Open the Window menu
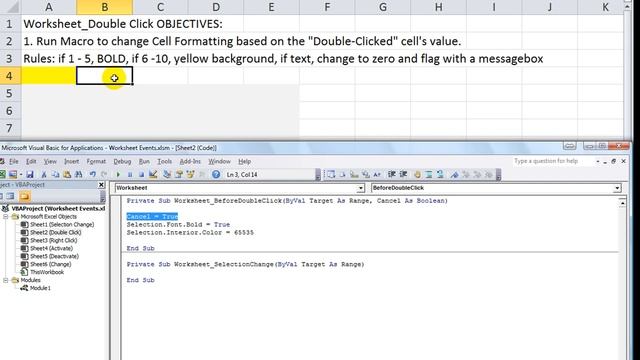This screenshot has height=360, width=640. point(219,161)
